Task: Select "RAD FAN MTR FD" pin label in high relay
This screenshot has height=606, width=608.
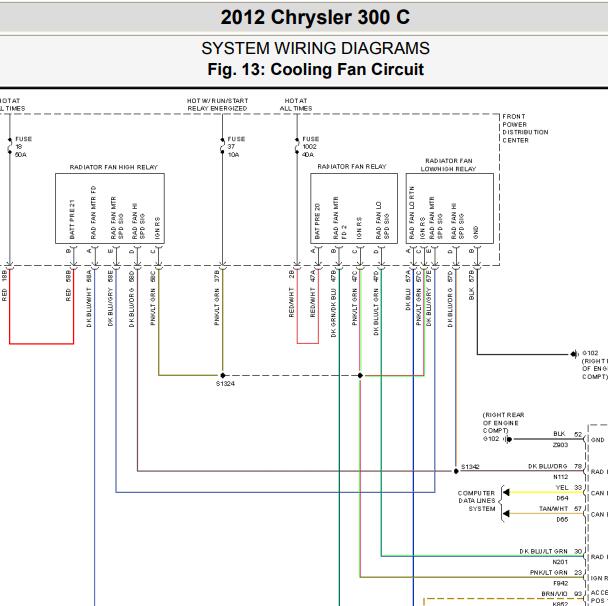Action: pyautogui.click(x=93, y=212)
